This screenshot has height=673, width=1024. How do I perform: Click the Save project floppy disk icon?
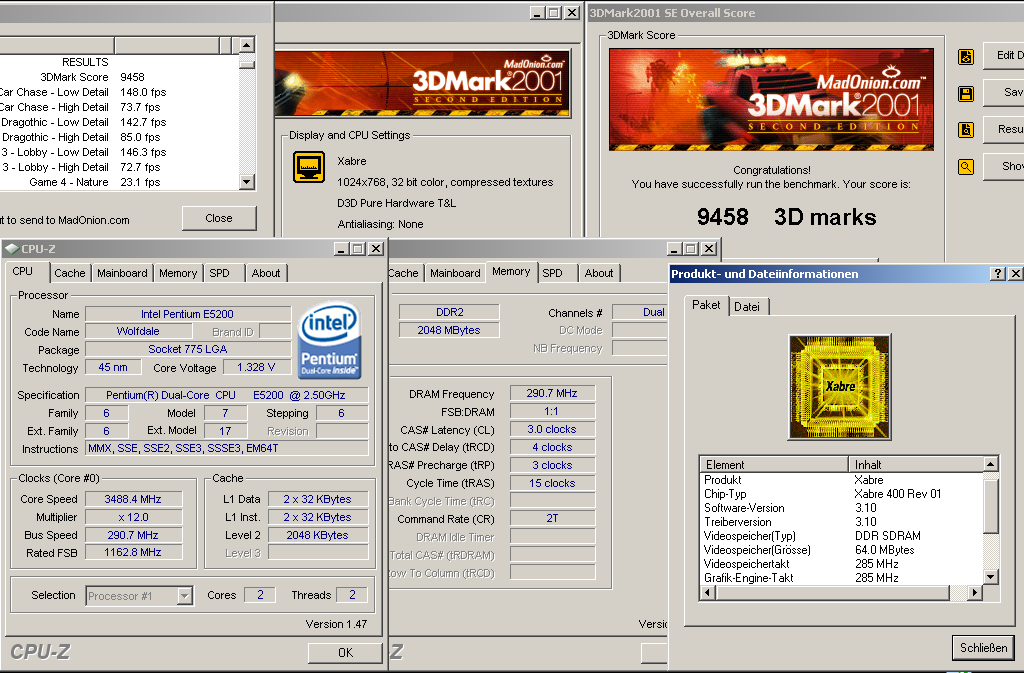(966, 93)
